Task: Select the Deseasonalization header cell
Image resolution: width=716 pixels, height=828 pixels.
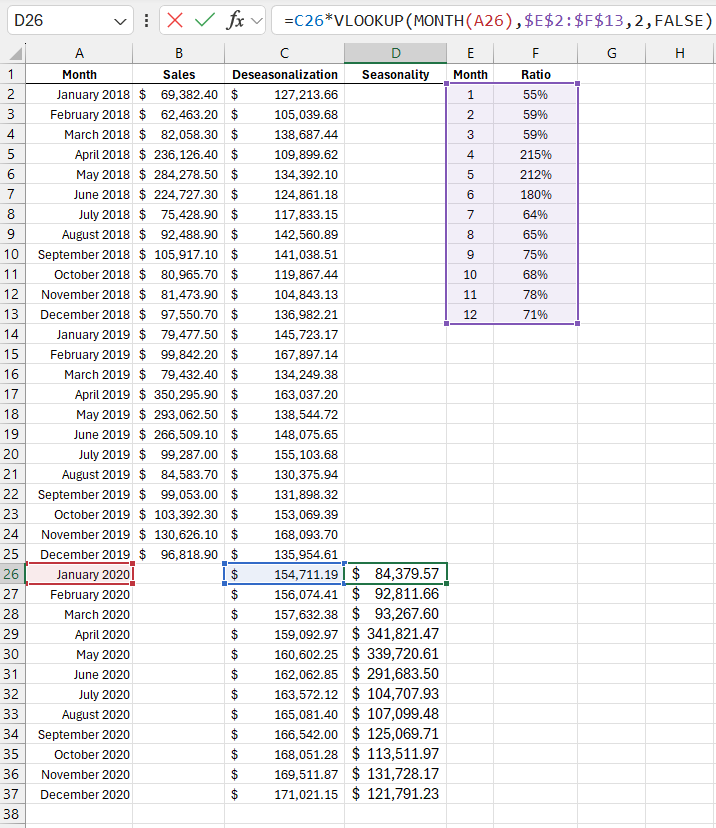Action: coord(285,74)
